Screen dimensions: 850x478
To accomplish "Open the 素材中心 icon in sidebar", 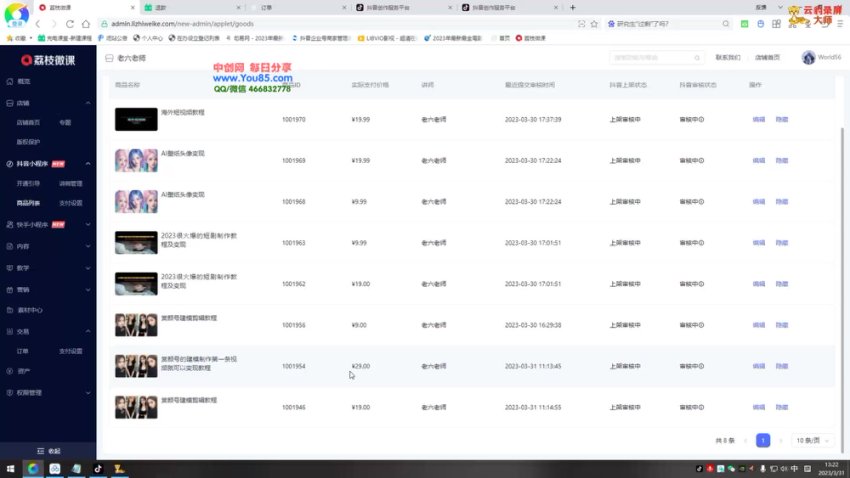I will coord(10,310).
